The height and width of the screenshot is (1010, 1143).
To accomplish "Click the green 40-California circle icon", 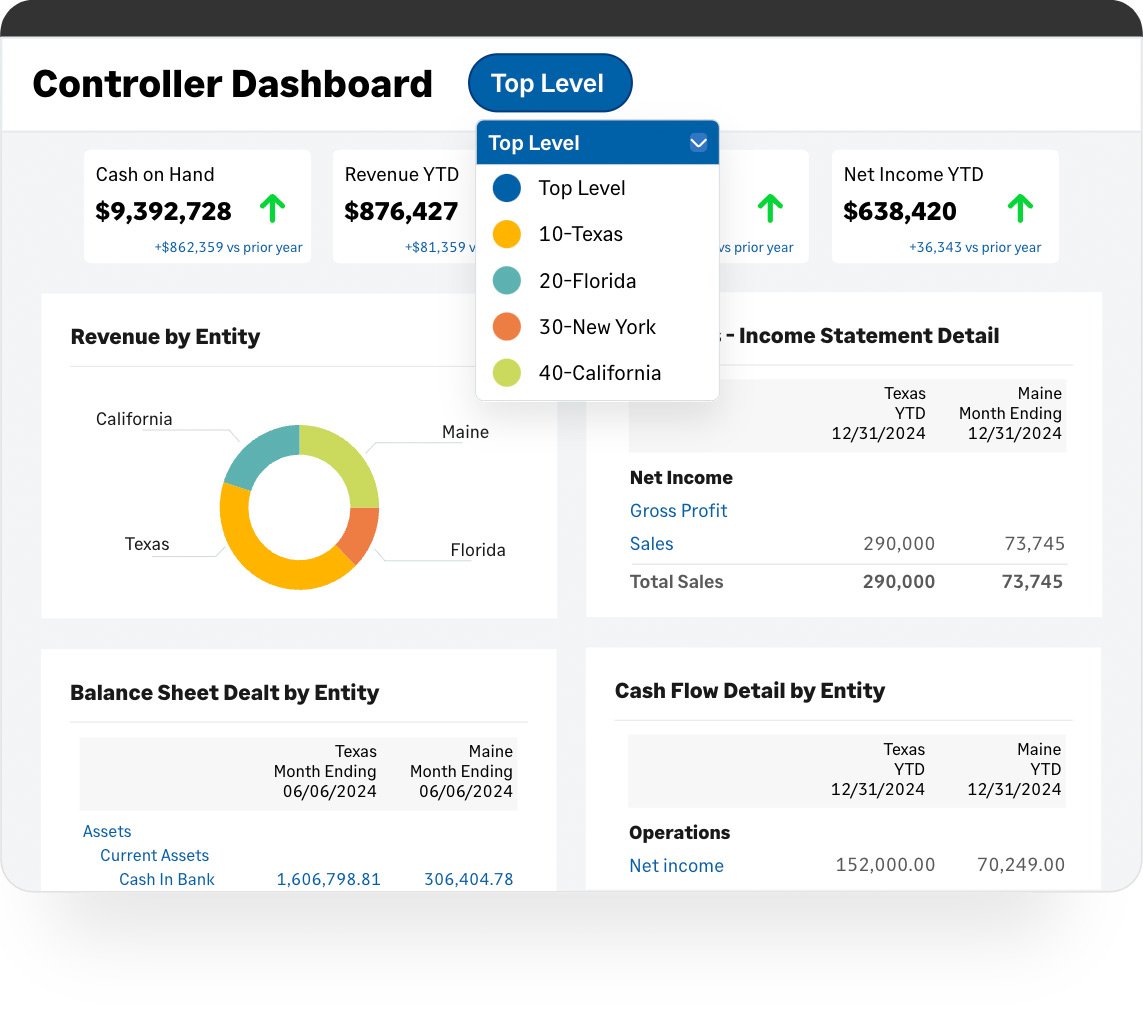I will 507,373.
